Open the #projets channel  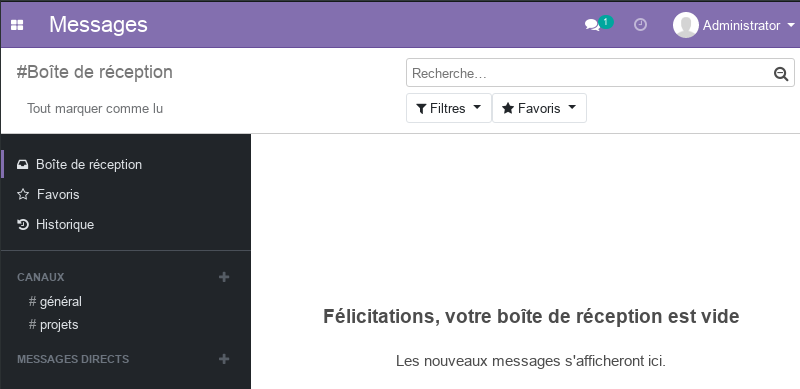[54, 325]
